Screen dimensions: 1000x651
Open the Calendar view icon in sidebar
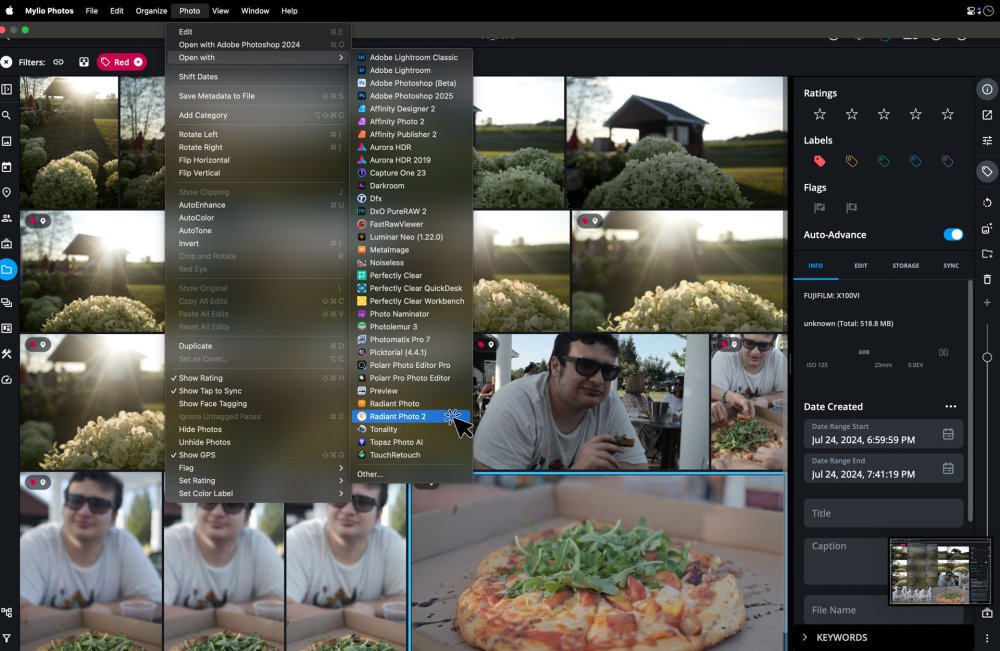[x=6, y=167]
